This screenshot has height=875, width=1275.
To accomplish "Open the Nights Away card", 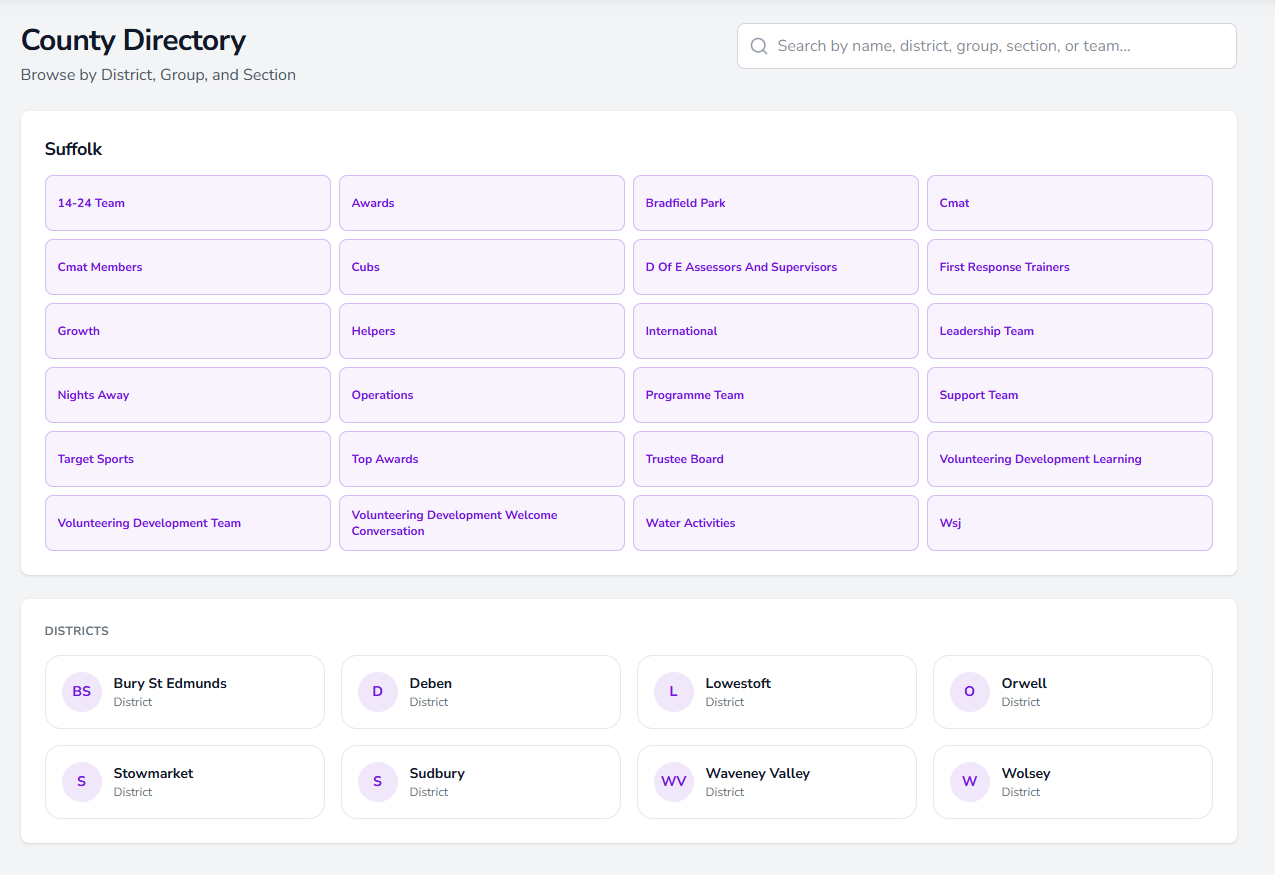I will tap(188, 395).
